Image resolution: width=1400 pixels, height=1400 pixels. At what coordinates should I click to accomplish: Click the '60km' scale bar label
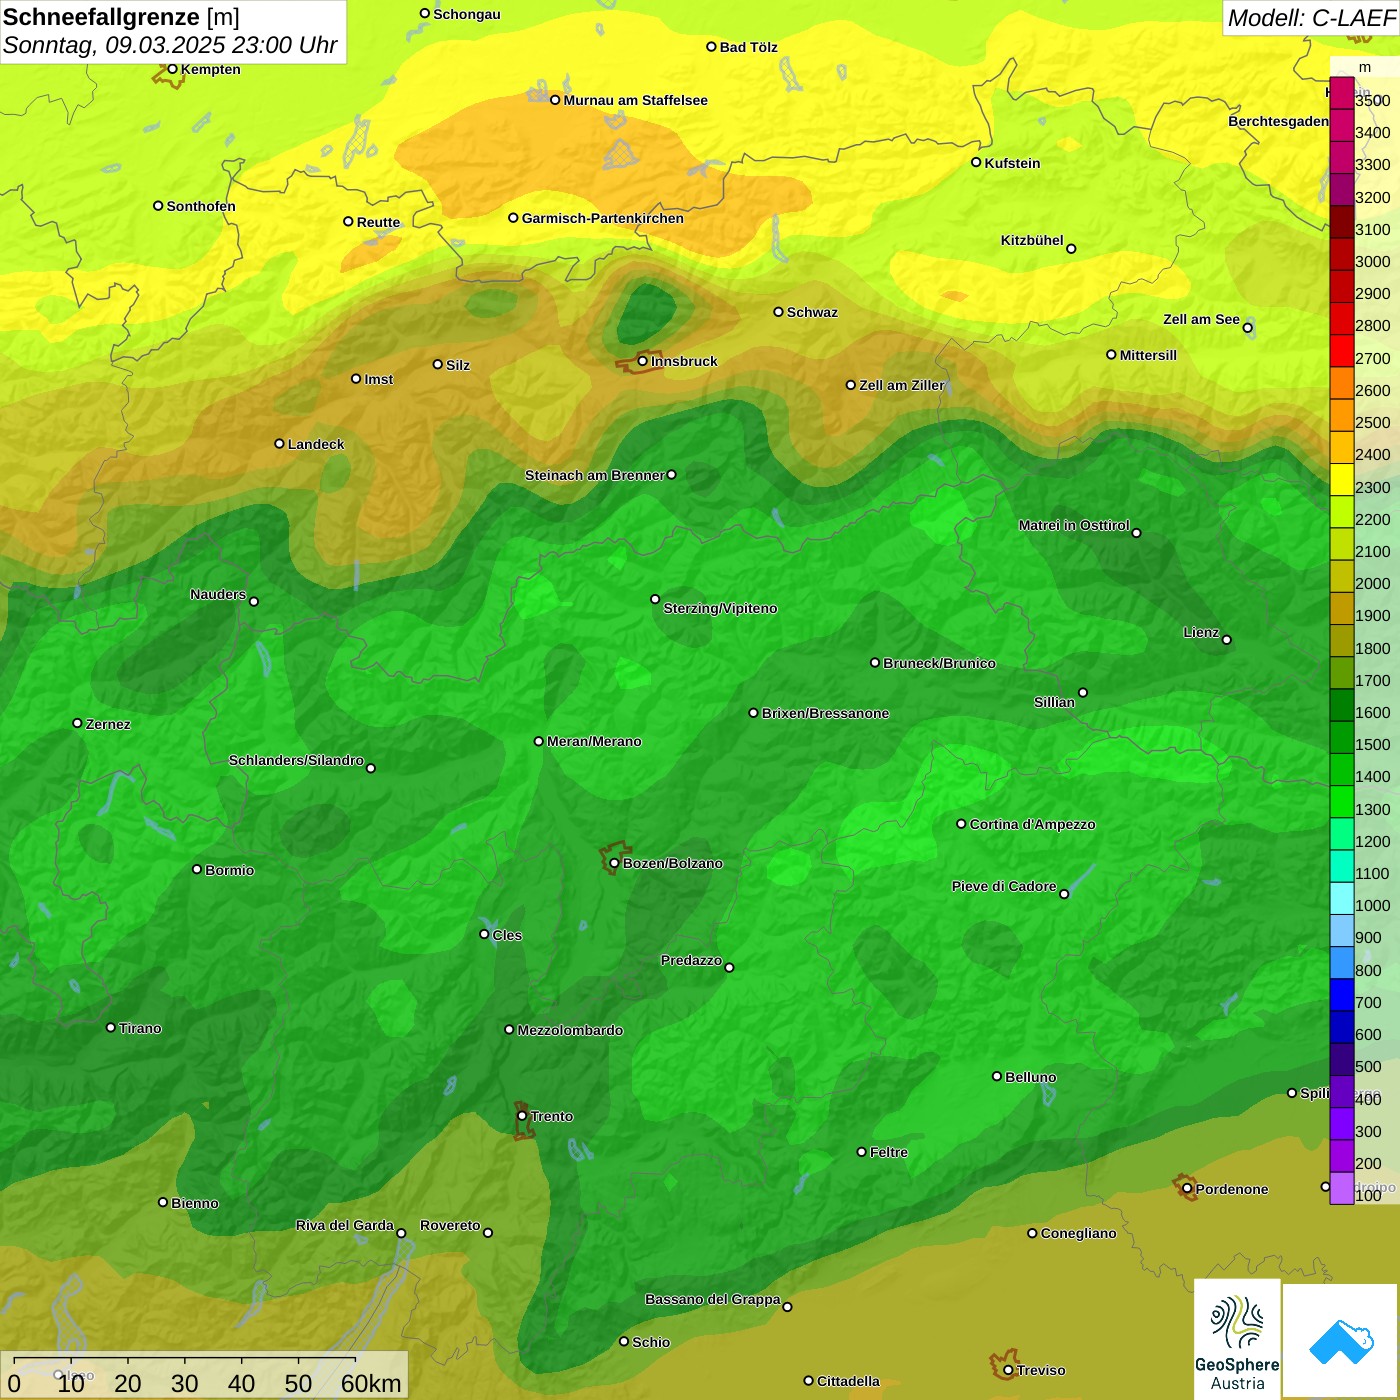tap(371, 1383)
